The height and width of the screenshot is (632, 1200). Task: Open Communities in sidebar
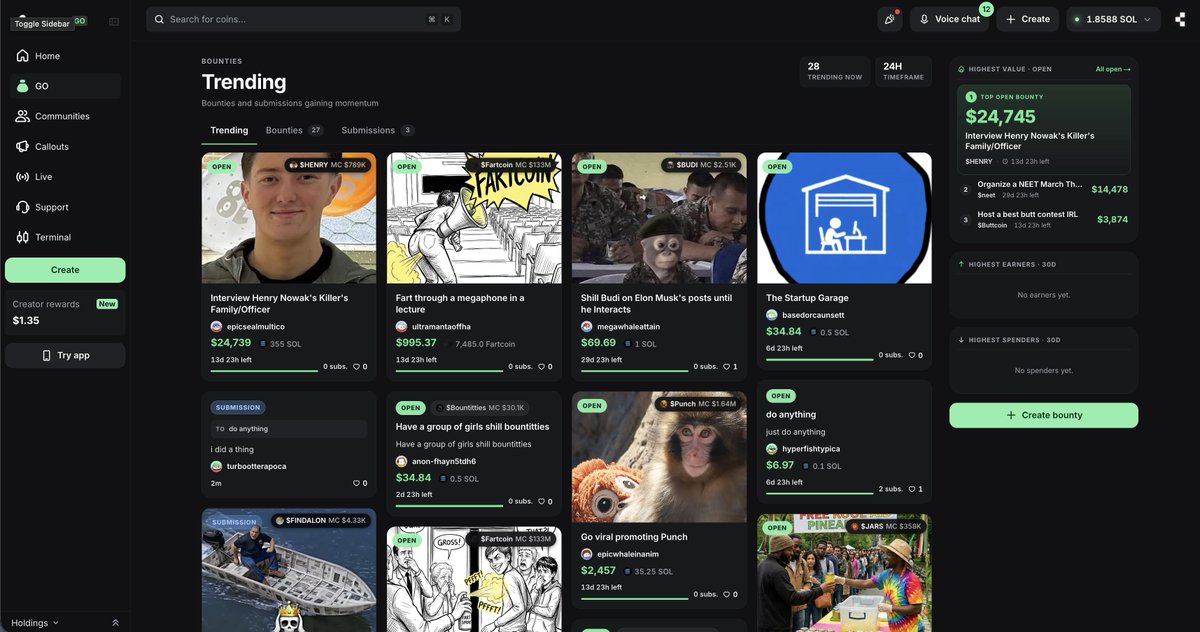(x=63, y=116)
